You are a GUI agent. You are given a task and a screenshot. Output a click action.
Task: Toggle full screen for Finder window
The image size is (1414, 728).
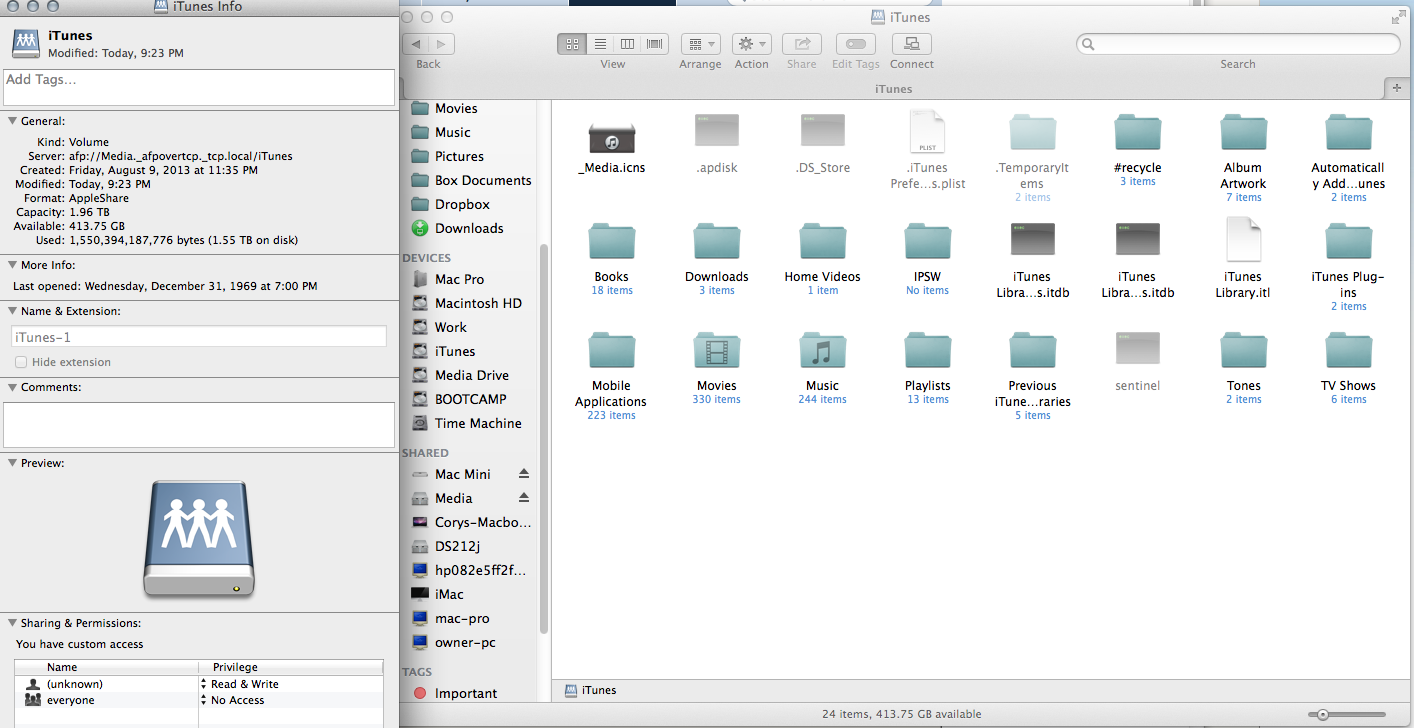[x=1398, y=17]
